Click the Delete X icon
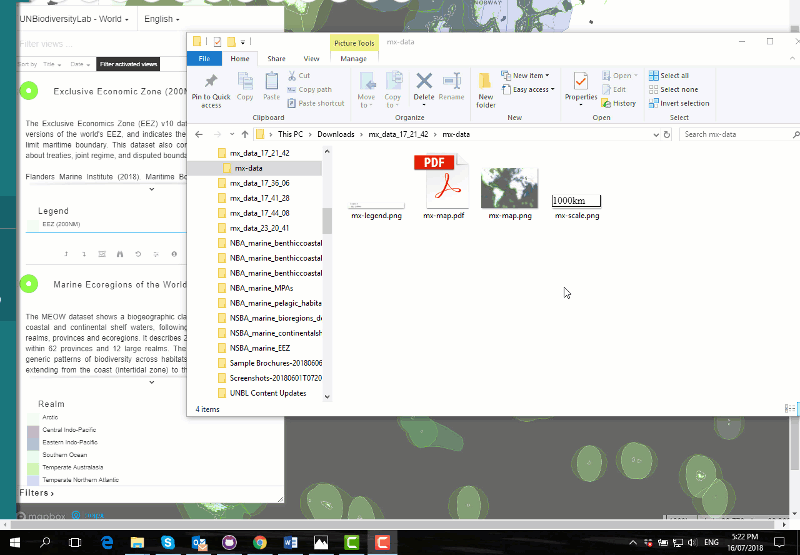Viewport: 800px width, 555px height. click(424, 81)
